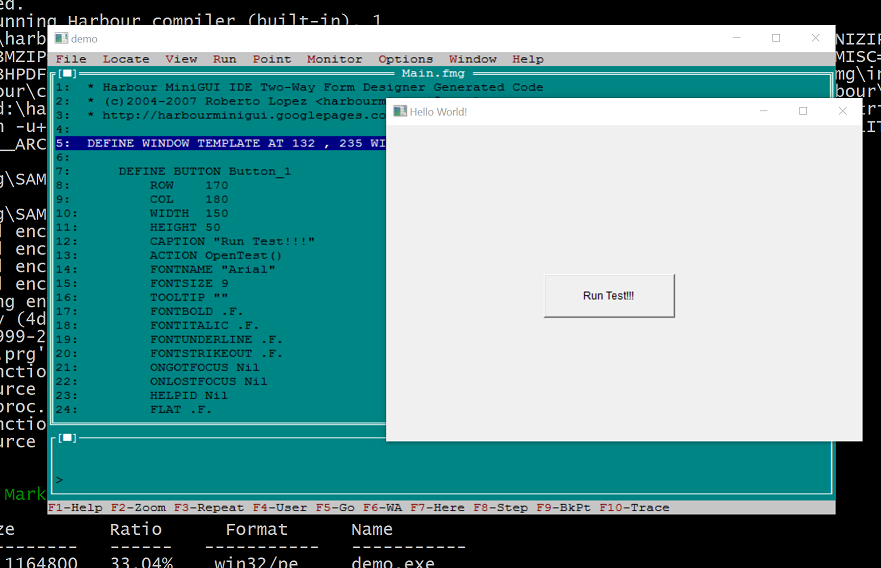Open the Run menu
Viewport: 881px width, 568px height.
(225, 59)
